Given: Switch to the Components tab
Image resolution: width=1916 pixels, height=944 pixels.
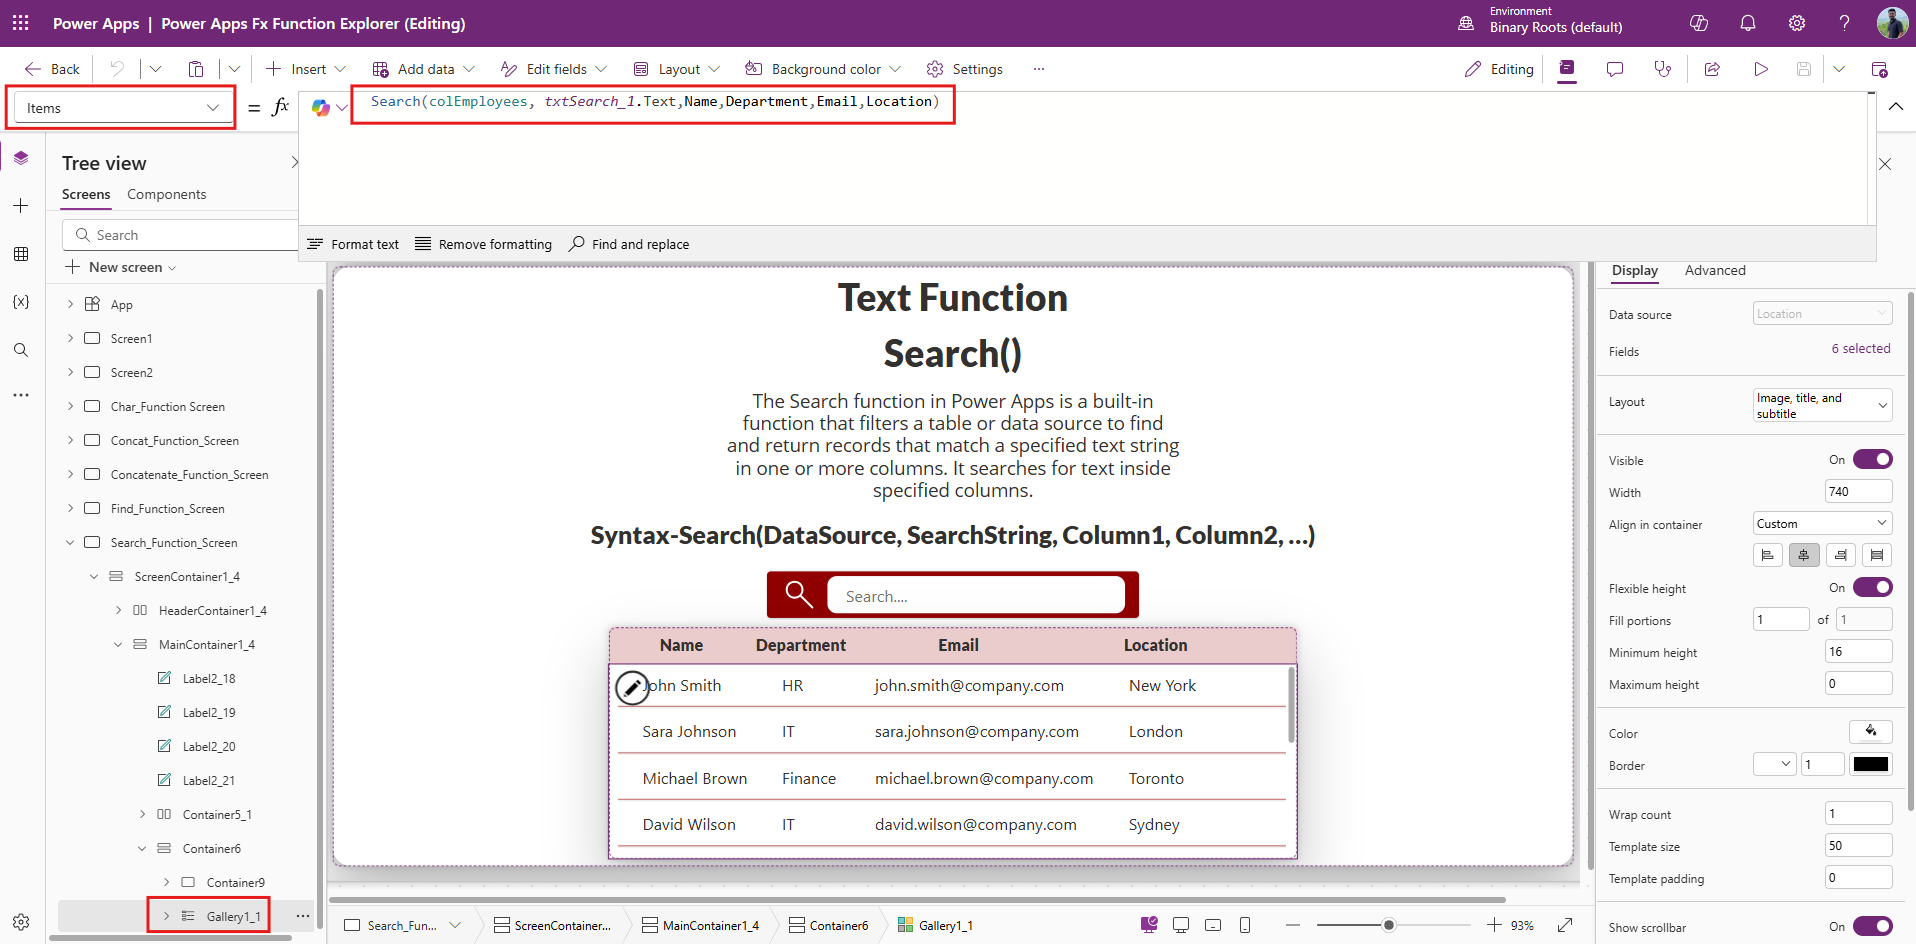Looking at the screenshot, I should [166, 194].
